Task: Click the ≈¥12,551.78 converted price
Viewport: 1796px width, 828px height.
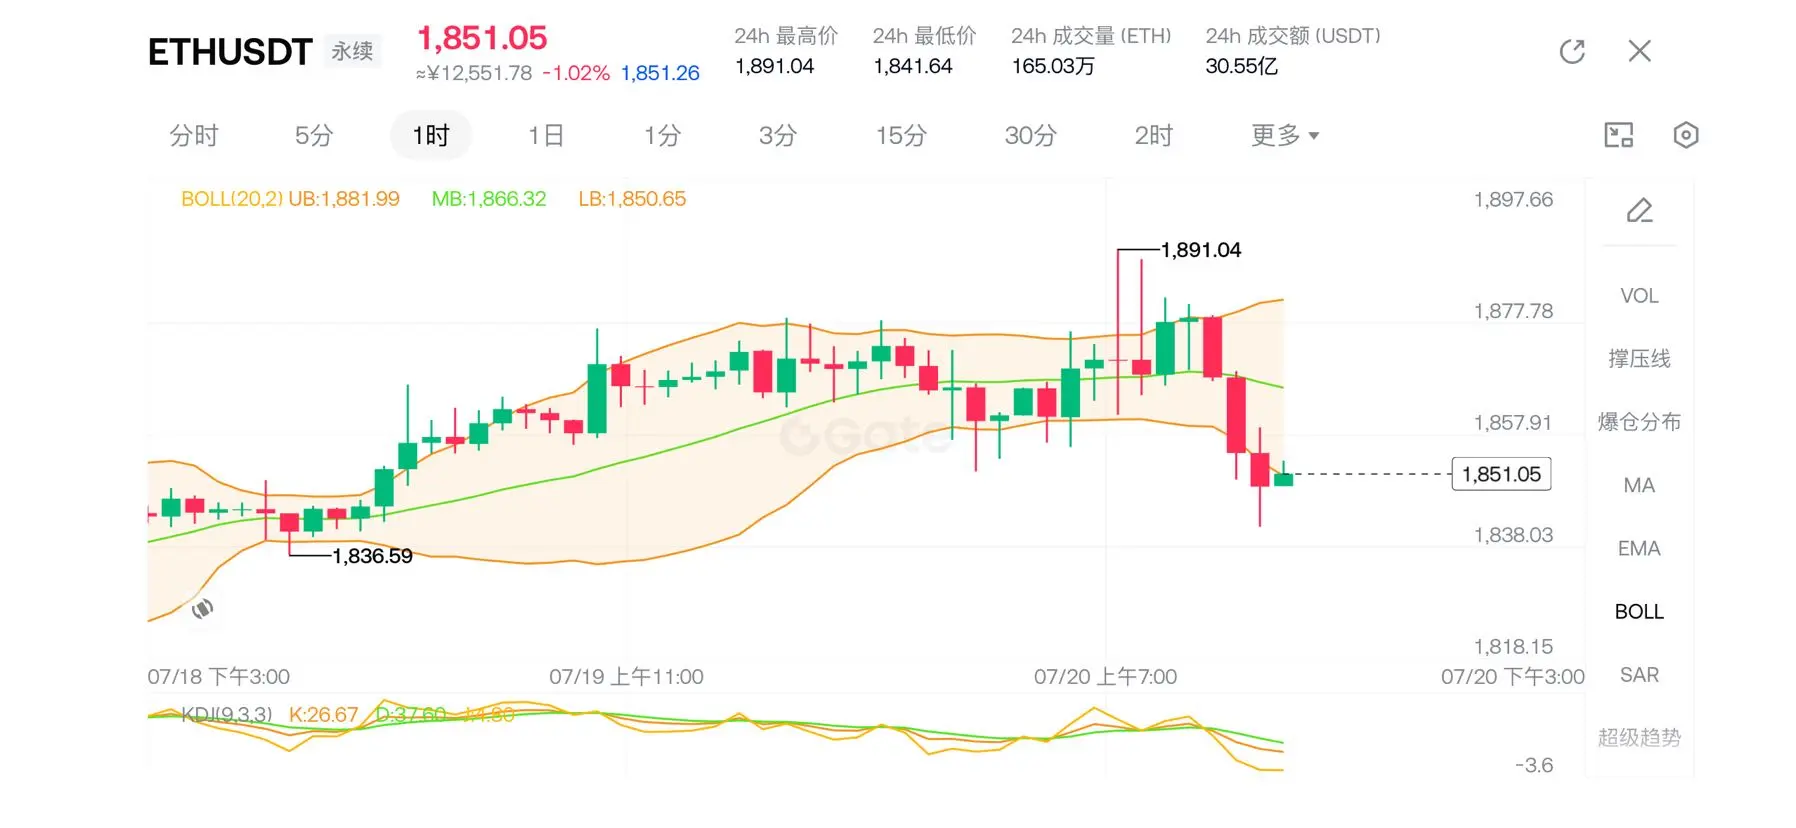Action: [x=474, y=73]
